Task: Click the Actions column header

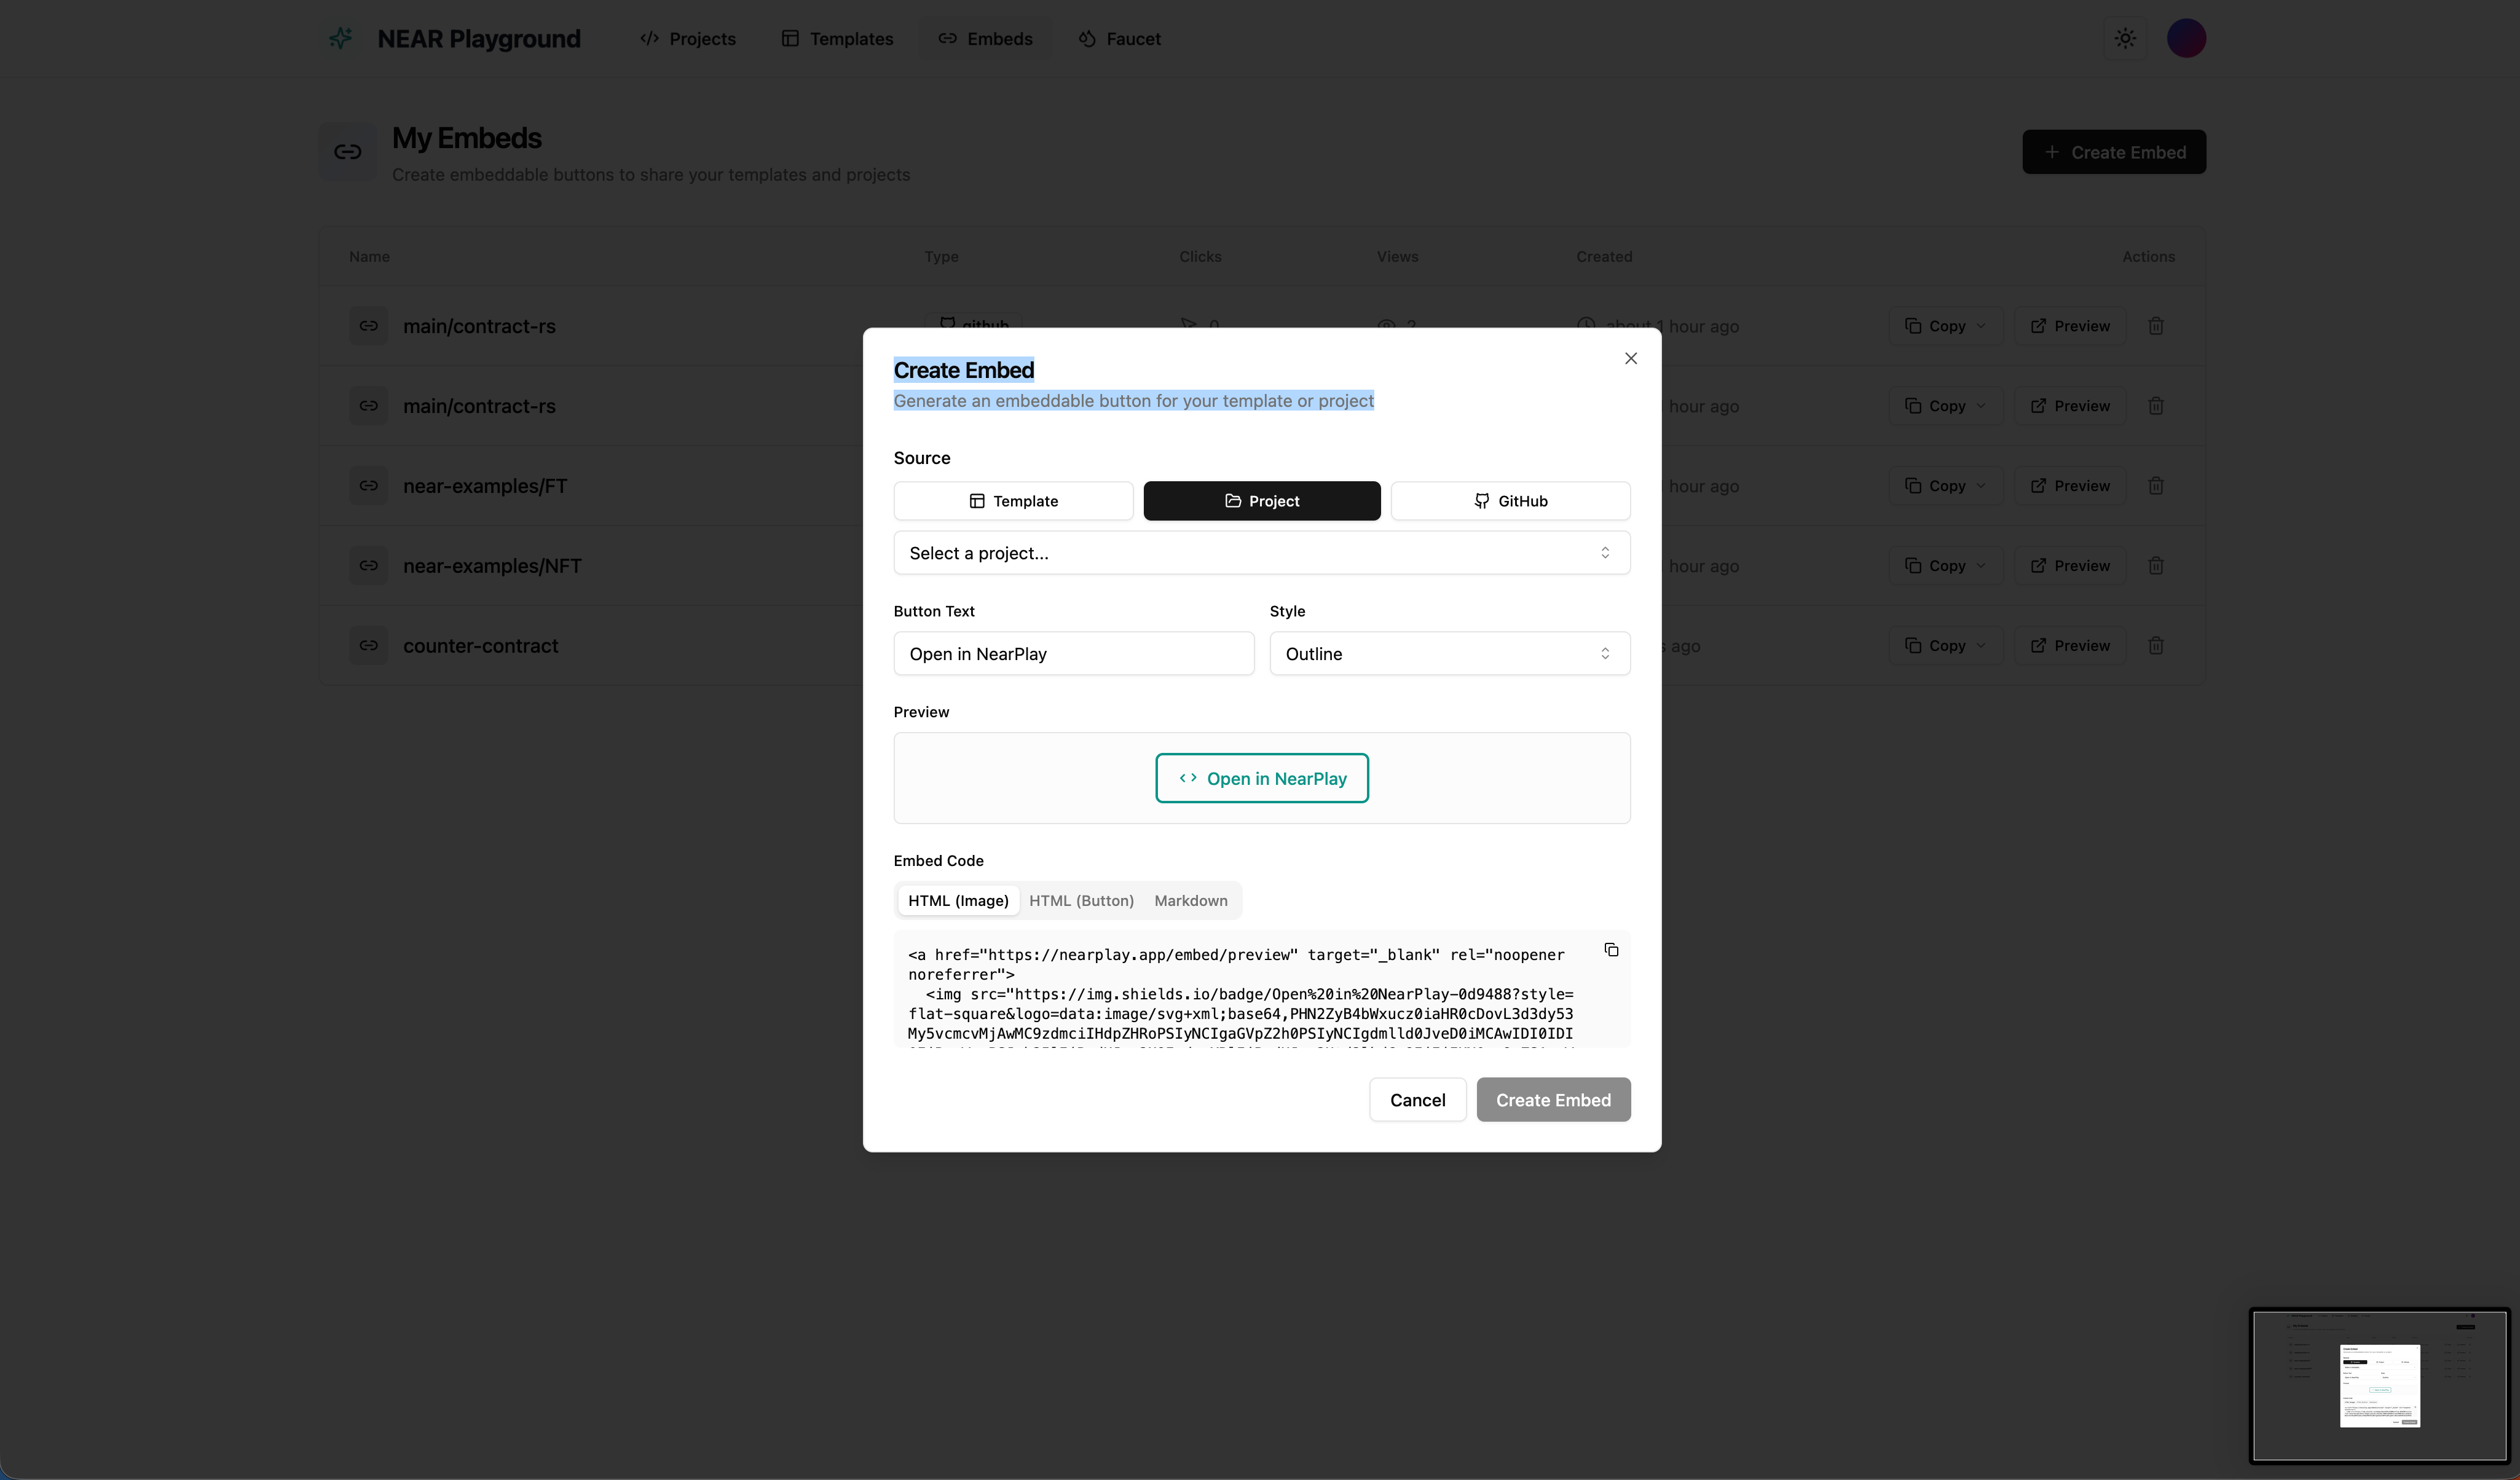Action: click(x=2148, y=257)
